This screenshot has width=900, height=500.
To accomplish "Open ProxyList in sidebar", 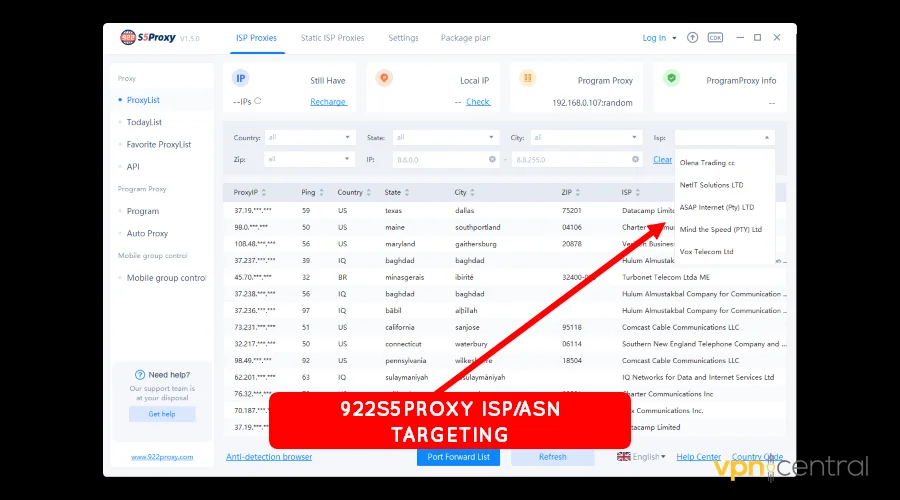I will tap(143, 100).
